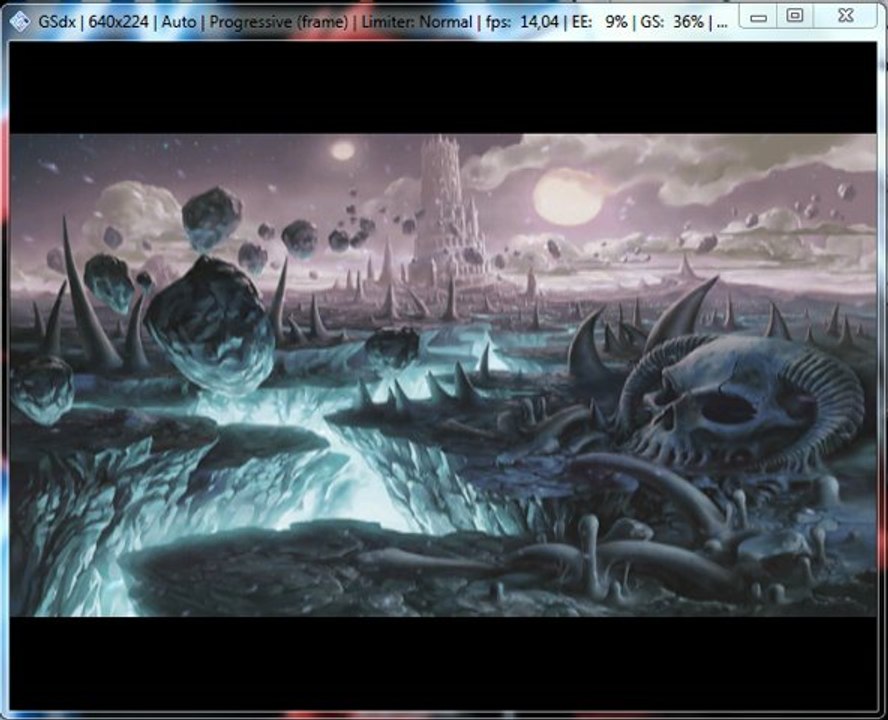The width and height of the screenshot is (888, 720).
Task: Close the GSdx window
Action: tap(845, 16)
